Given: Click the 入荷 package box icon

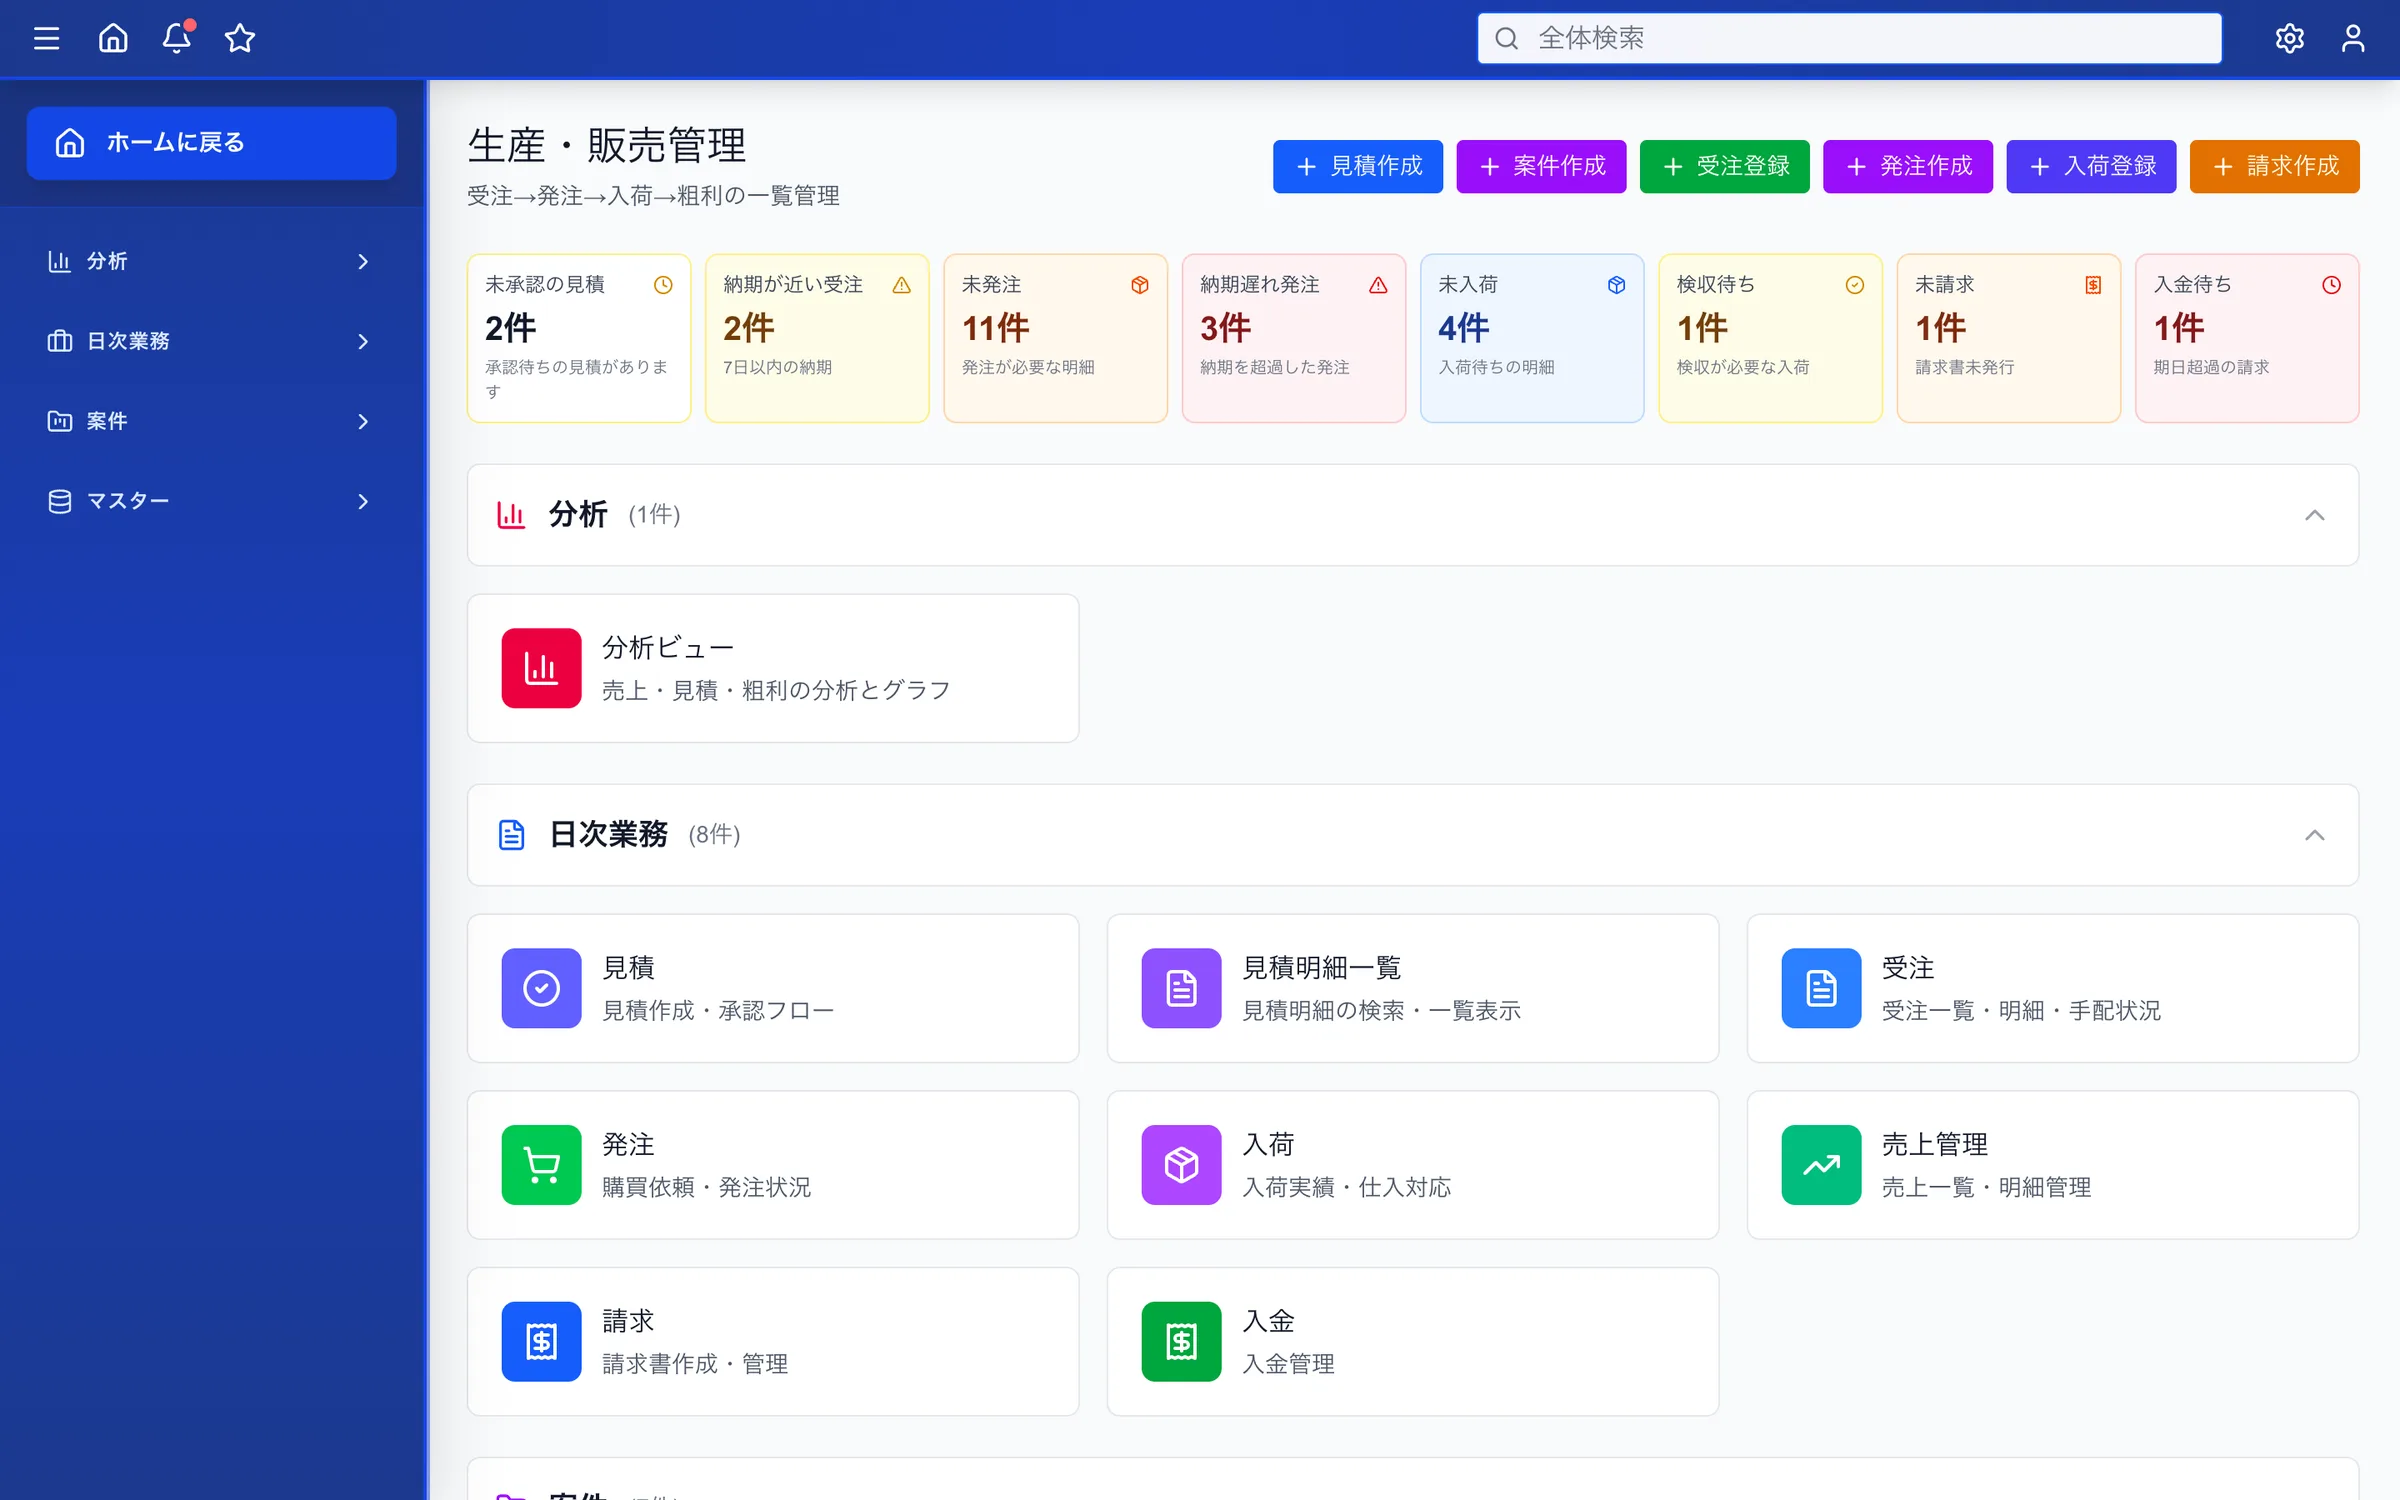Looking at the screenshot, I should [1181, 1165].
